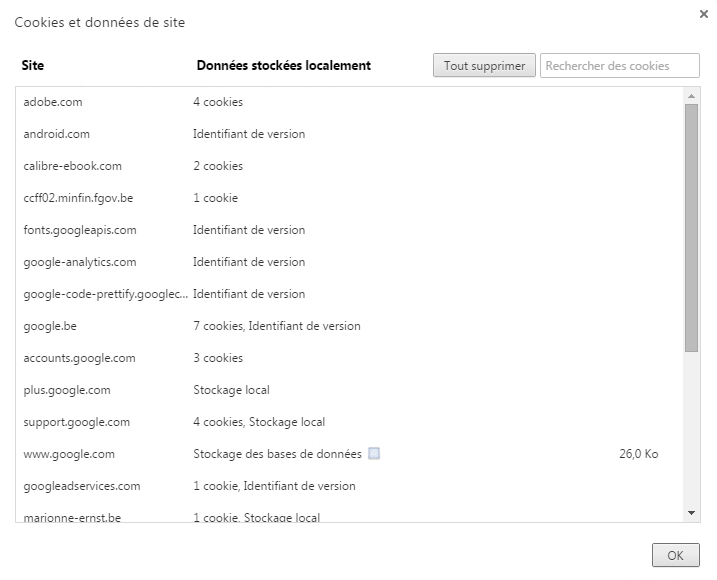Click the vertical scrollbar thumb
The width and height of the screenshot is (717, 580).
click(691, 228)
